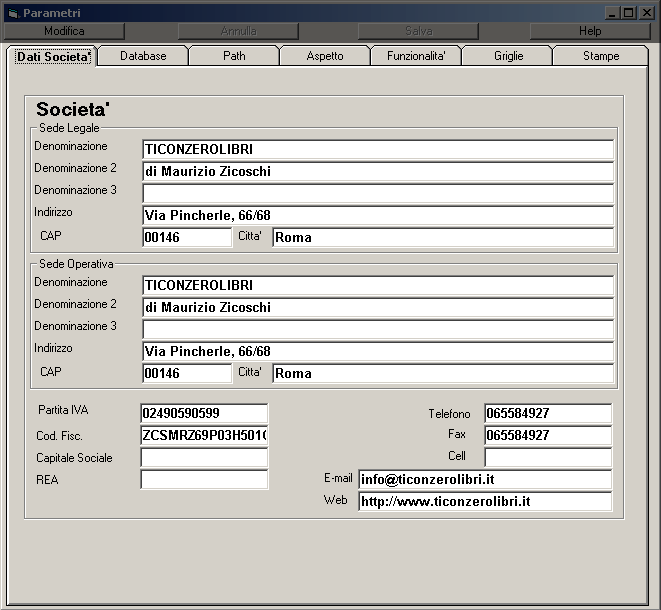The height and width of the screenshot is (610, 661).
Task: Focus the REA input field
Action: point(204,479)
